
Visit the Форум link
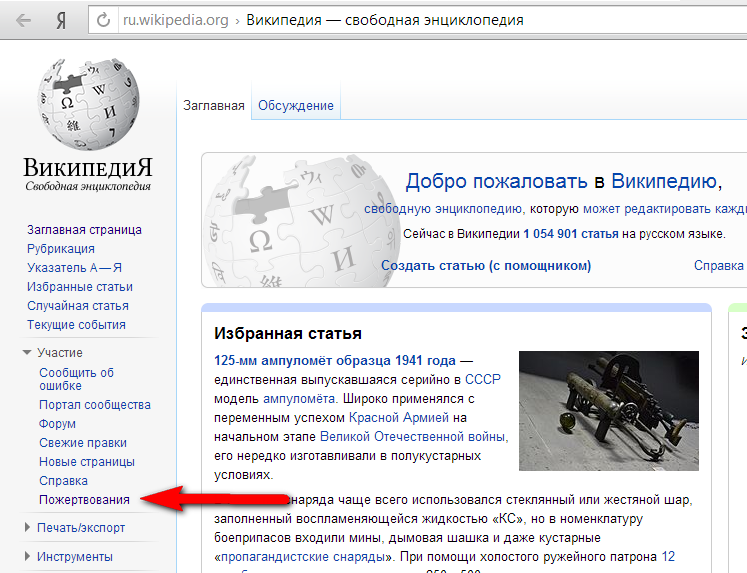[57, 423]
